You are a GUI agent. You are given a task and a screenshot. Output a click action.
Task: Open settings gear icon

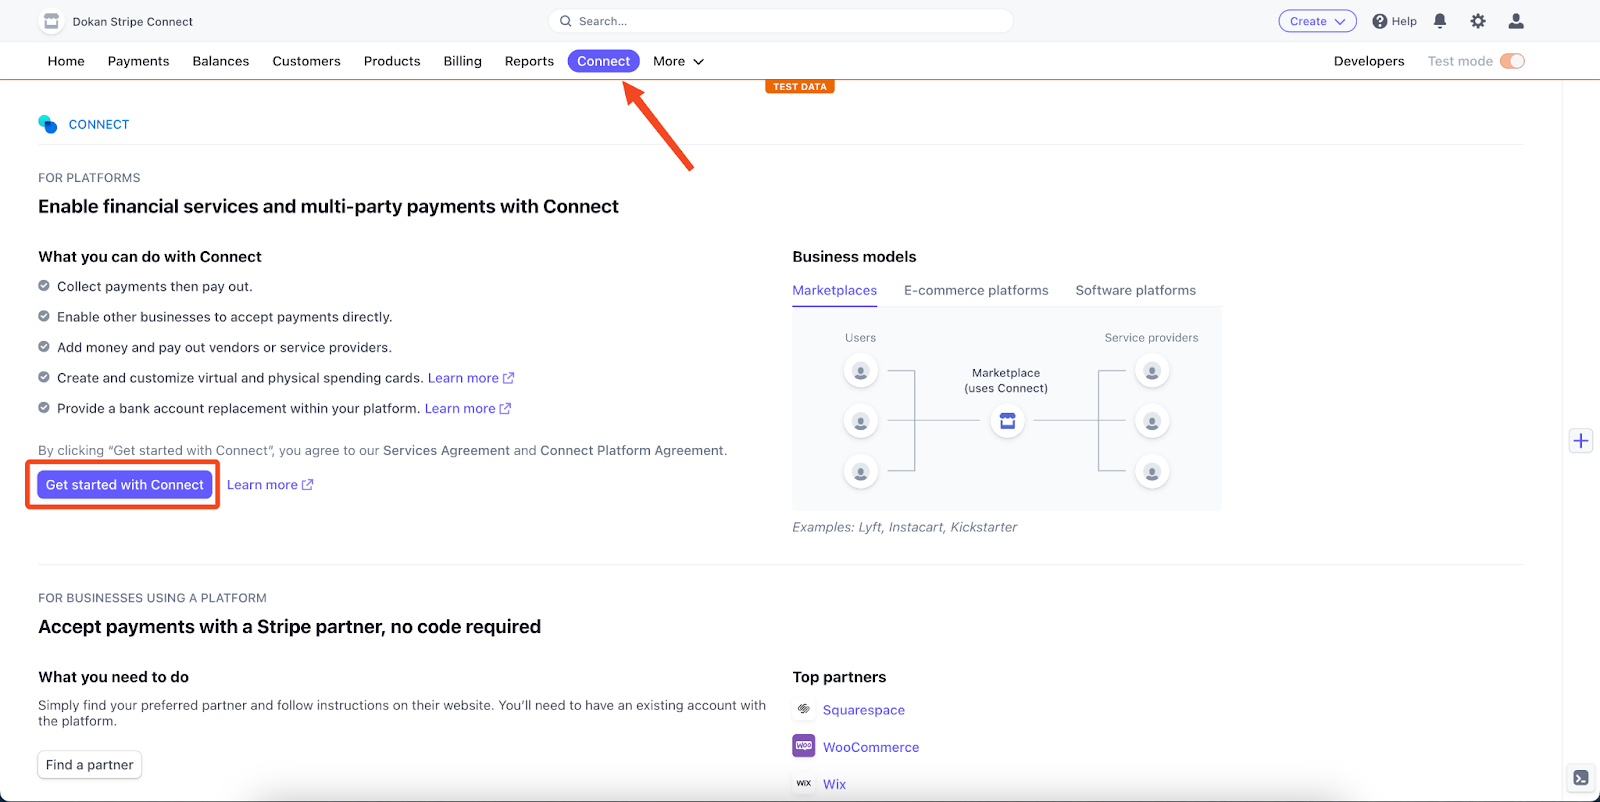(1478, 21)
